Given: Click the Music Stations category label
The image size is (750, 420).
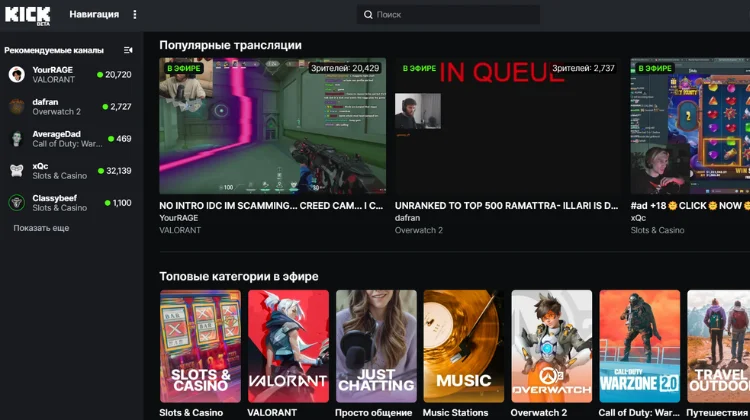Looking at the screenshot, I should tap(455, 413).
